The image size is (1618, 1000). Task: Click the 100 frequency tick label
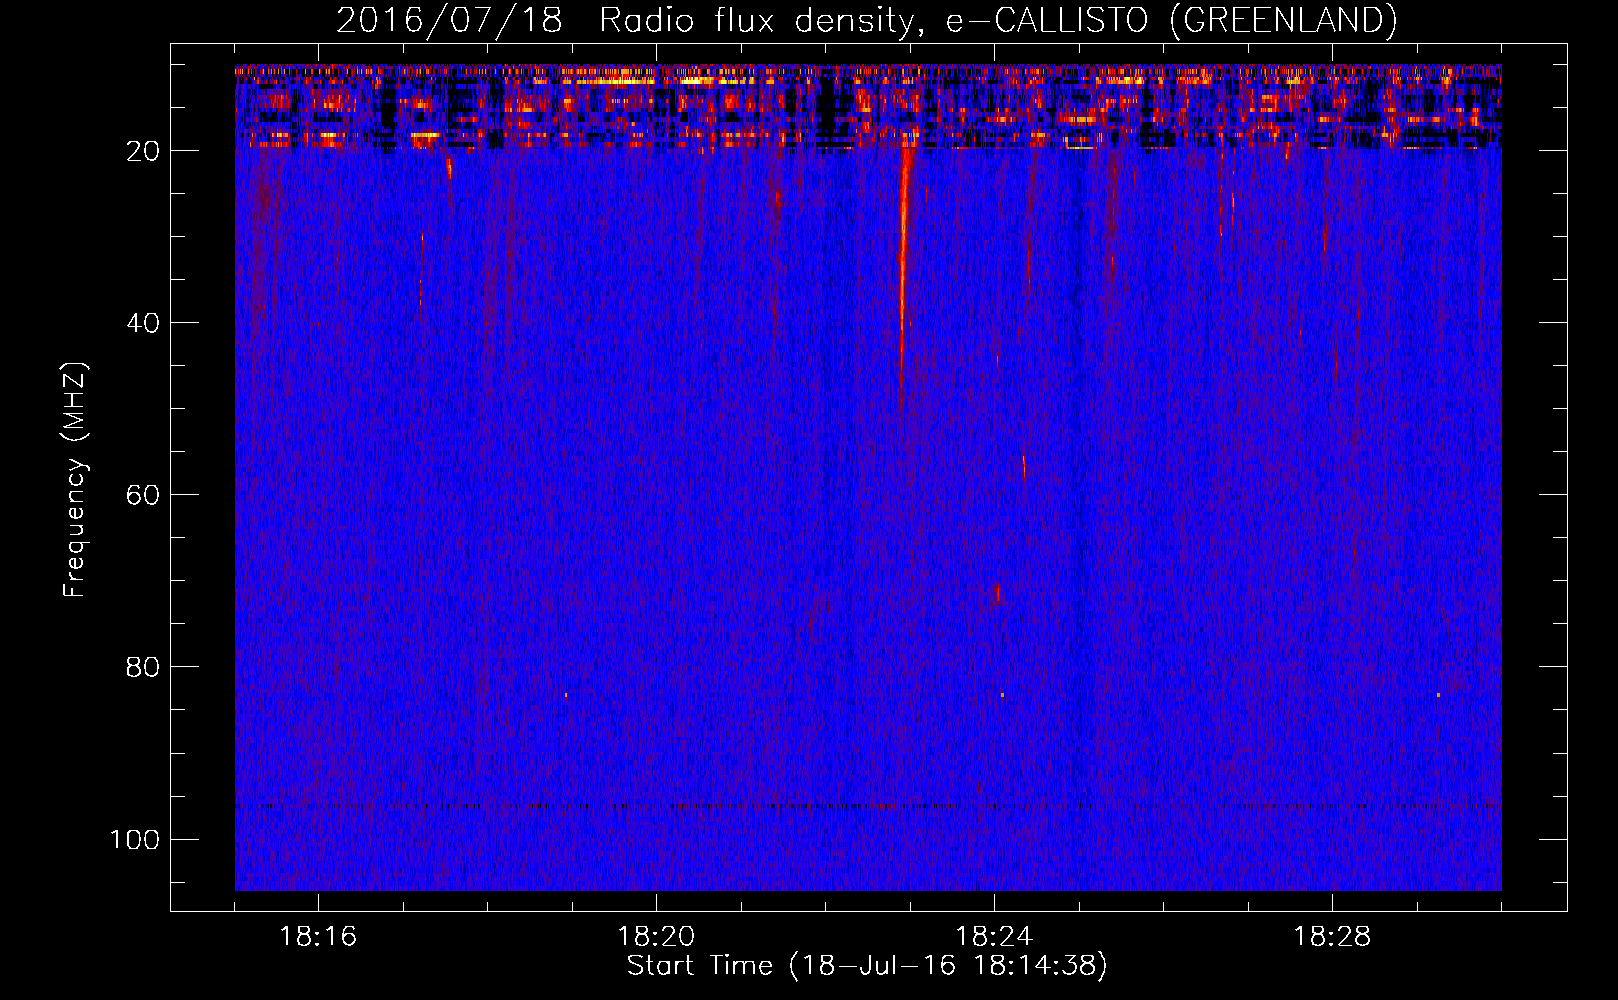click(x=135, y=839)
